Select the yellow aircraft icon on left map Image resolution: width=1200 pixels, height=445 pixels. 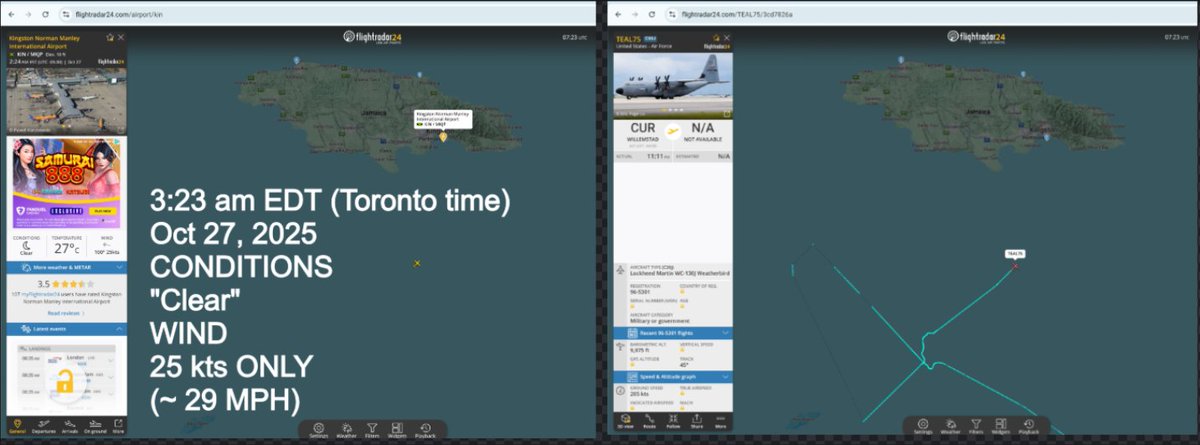point(417,263)
